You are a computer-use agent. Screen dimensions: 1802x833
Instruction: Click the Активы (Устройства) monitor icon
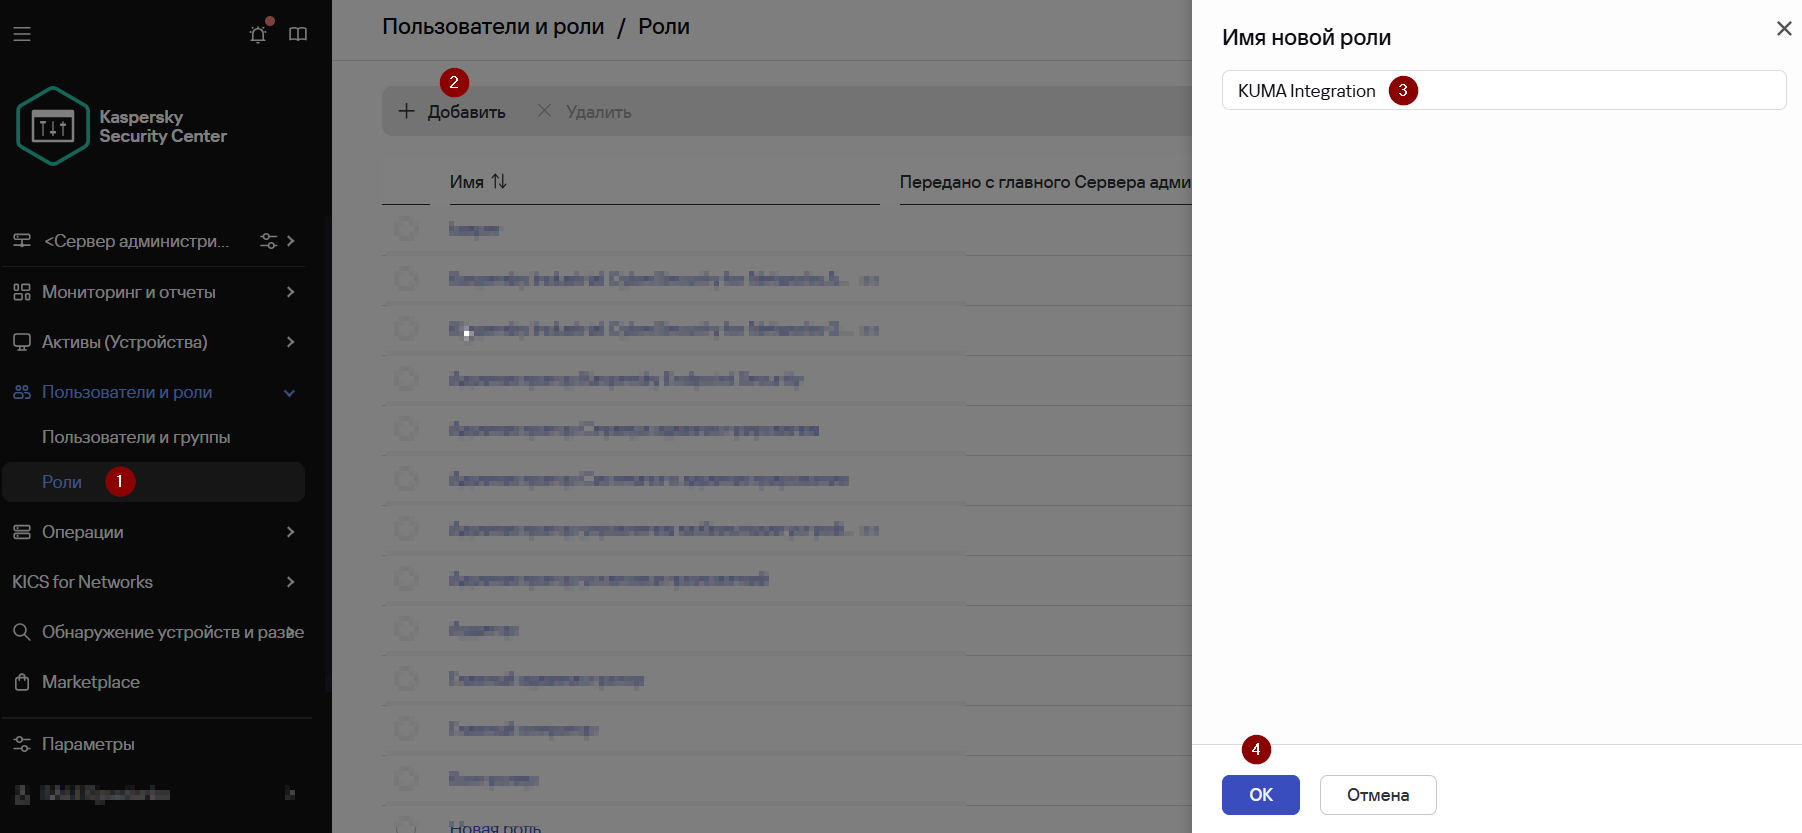click(x=22, y=342)
